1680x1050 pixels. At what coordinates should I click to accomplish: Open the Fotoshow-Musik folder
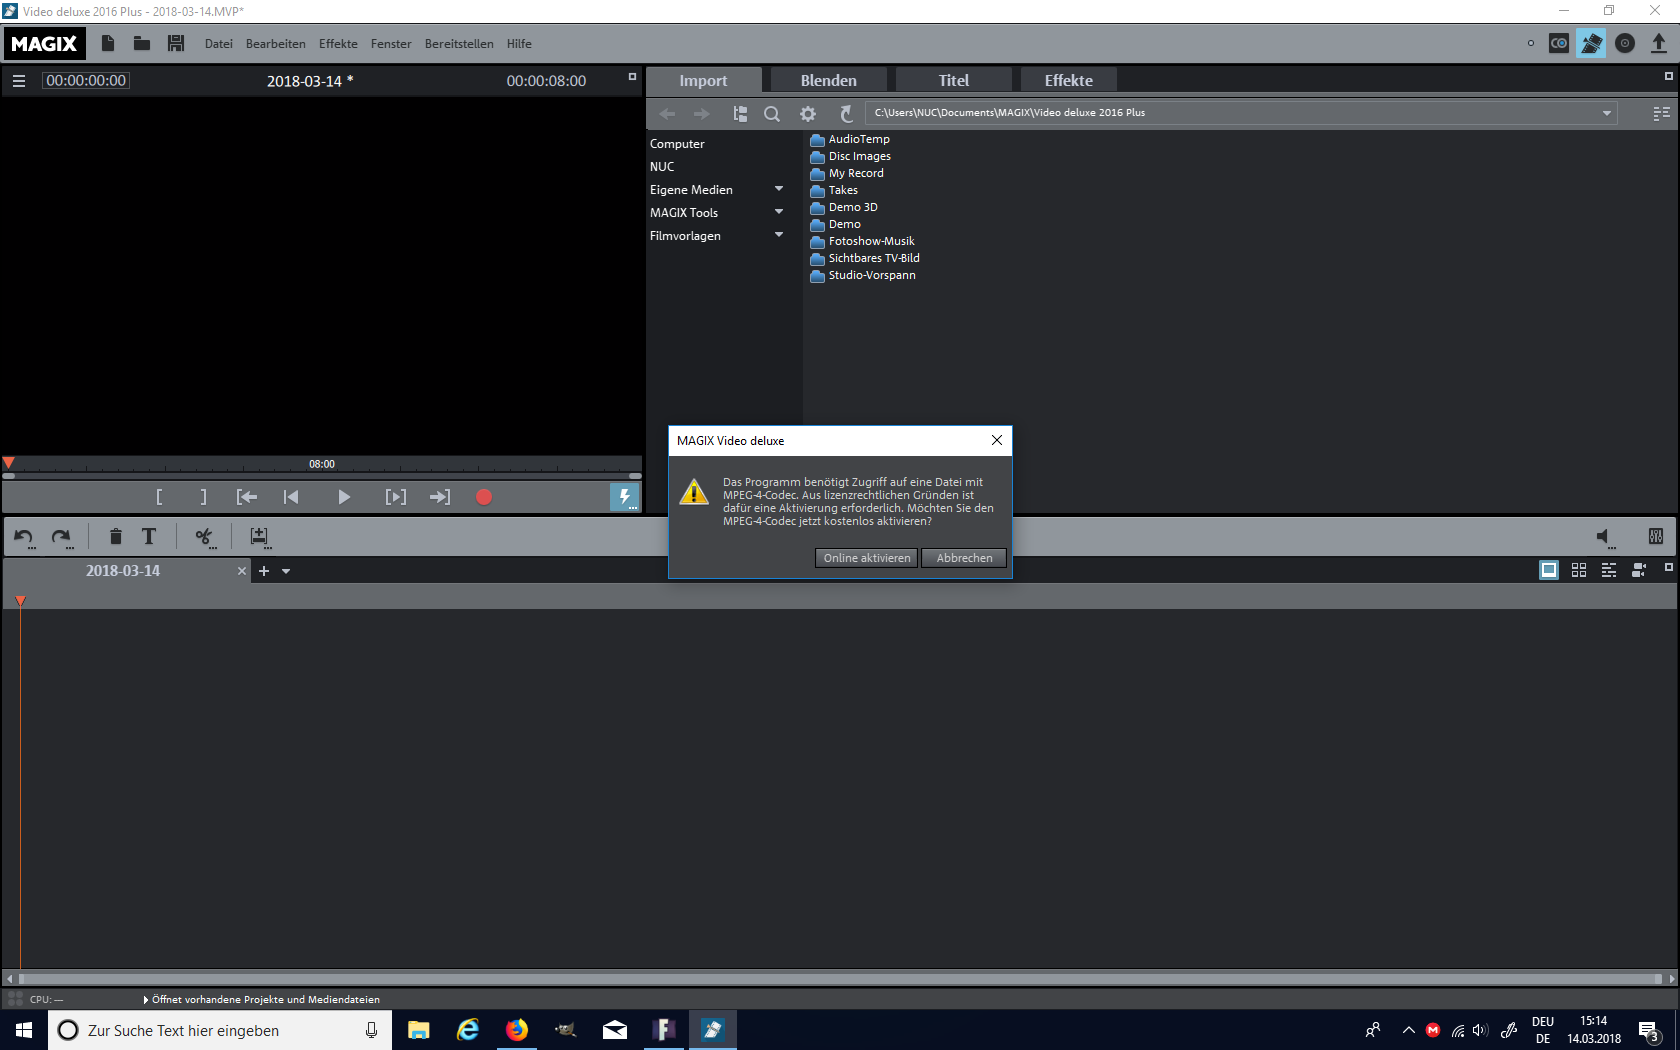coord(871,241)
